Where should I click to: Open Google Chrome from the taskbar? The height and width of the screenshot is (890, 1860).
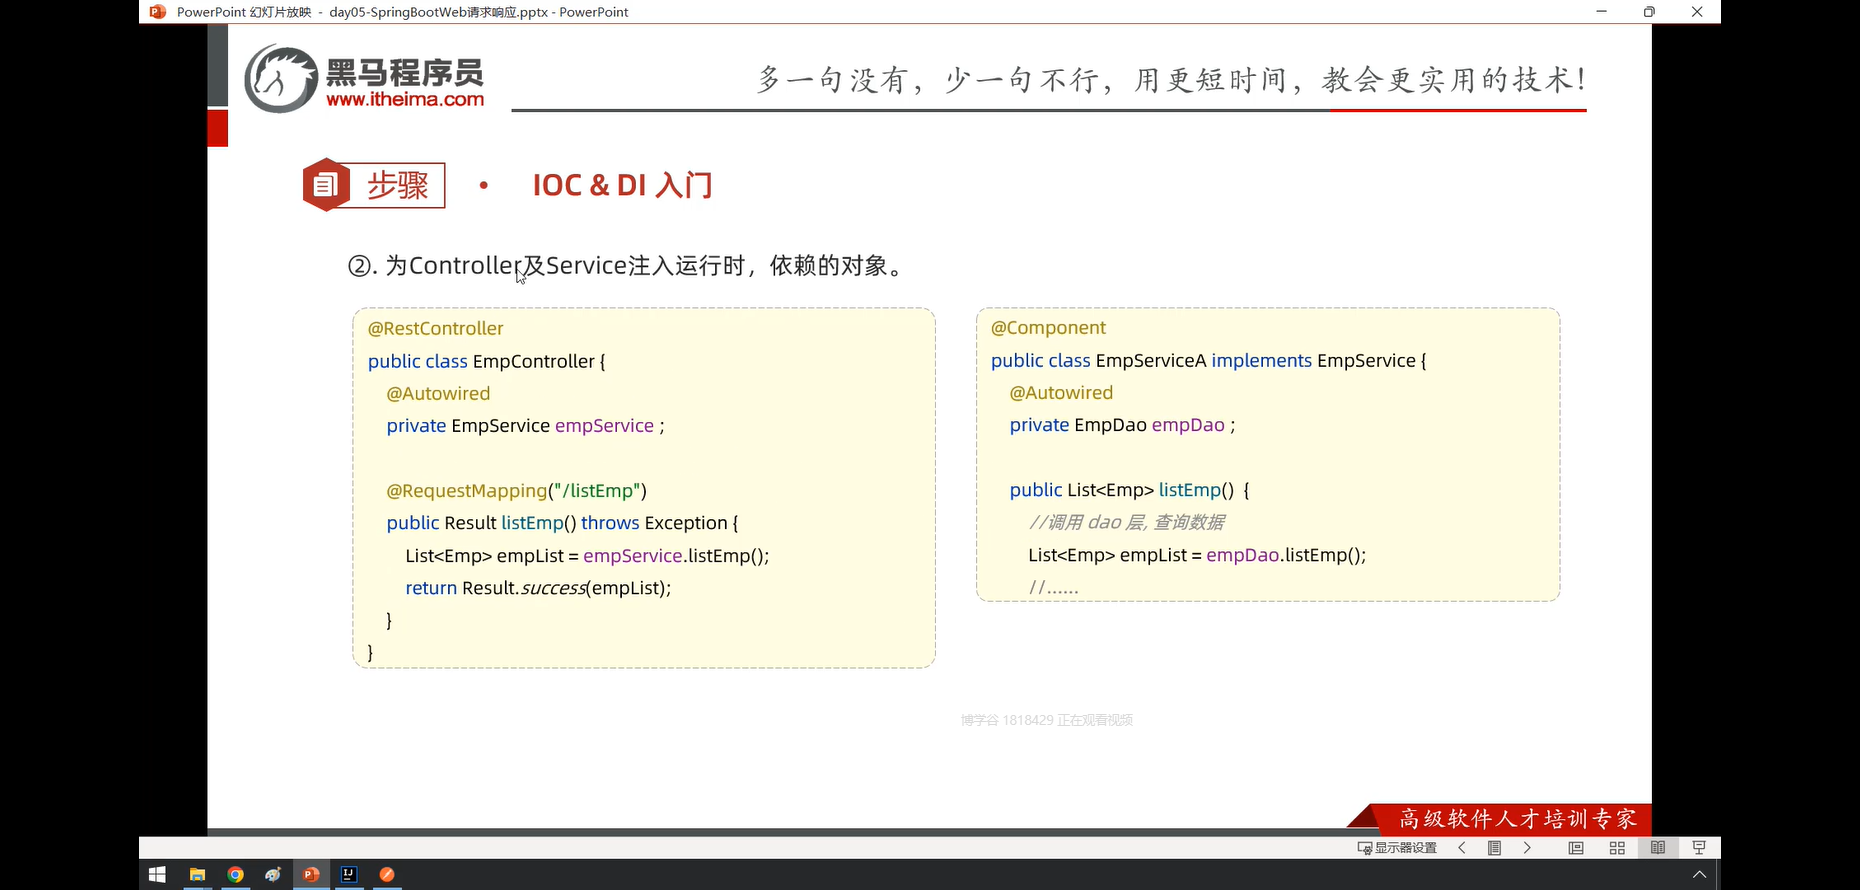[235, 875]
